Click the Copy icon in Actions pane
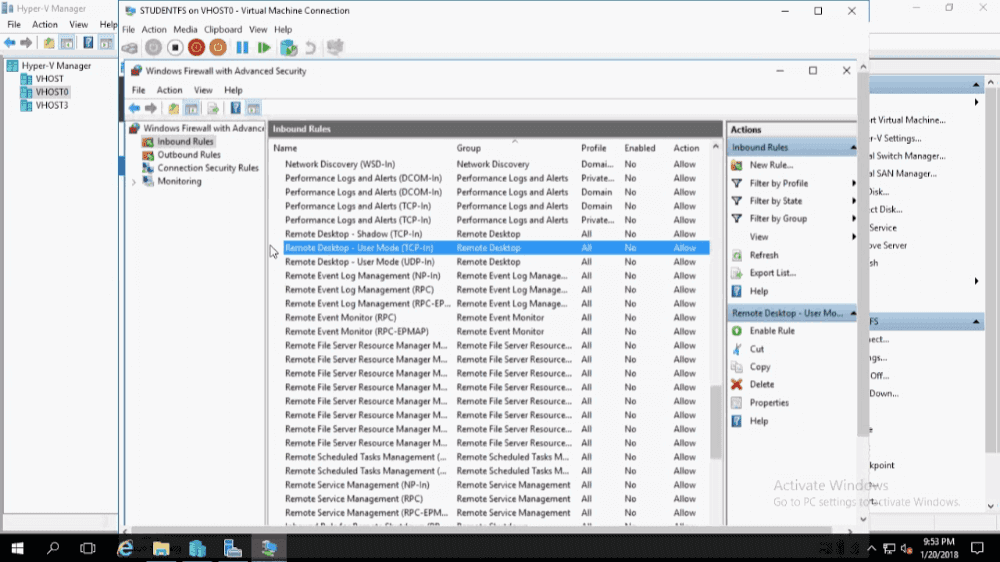Image resolution: width=1000 pixels, height=562 pixels. click(x=737, y=367)
